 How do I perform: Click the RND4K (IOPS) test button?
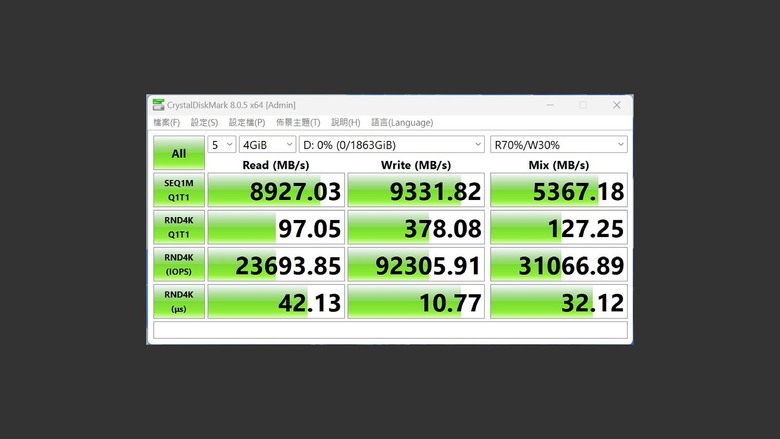179,264
